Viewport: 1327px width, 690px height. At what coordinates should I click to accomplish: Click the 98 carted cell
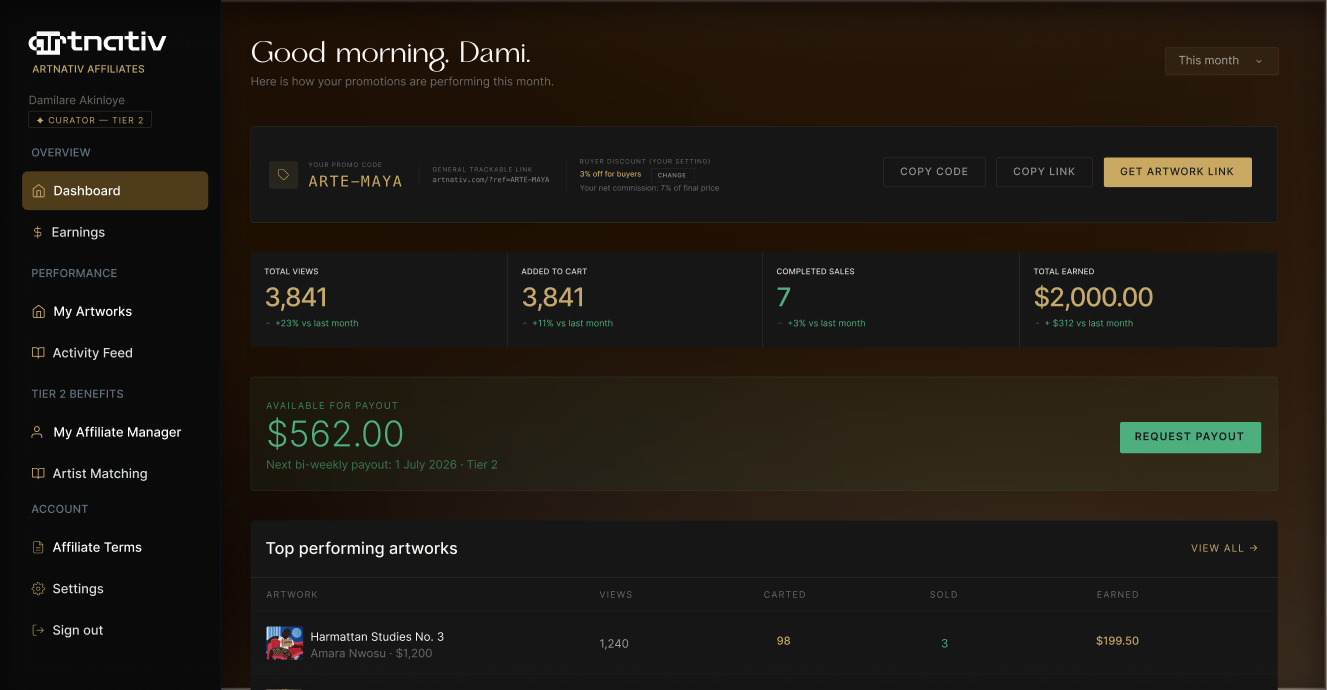tap(783, 641)
